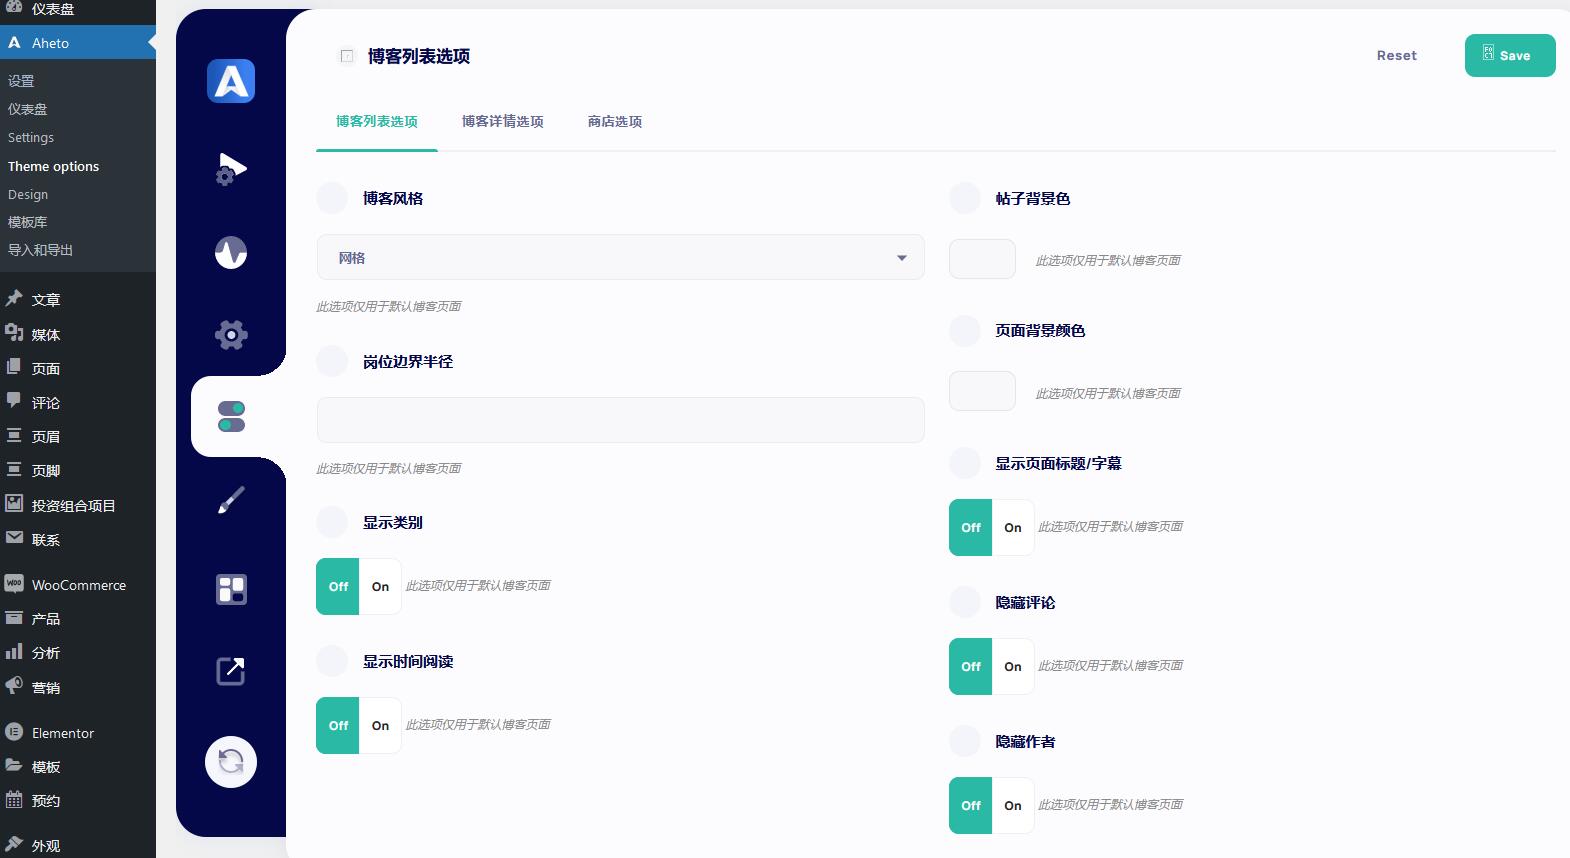This screenshot has height=858, width=1570.
Task: Select the paintbrush design icon
Action: tap(231, 500)
